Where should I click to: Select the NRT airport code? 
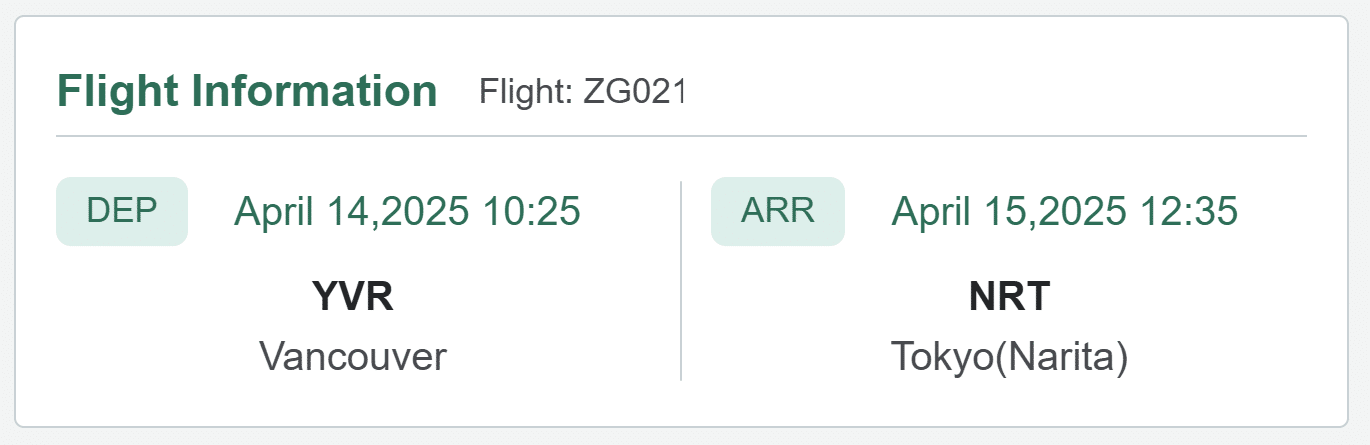click(1010, 297)
